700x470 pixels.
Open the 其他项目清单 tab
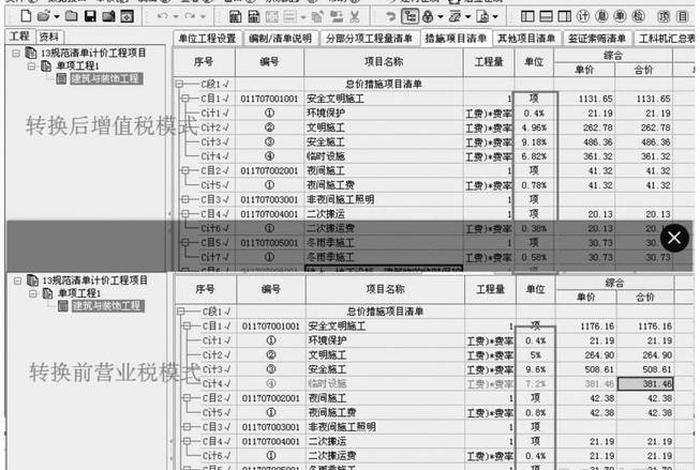527,38
